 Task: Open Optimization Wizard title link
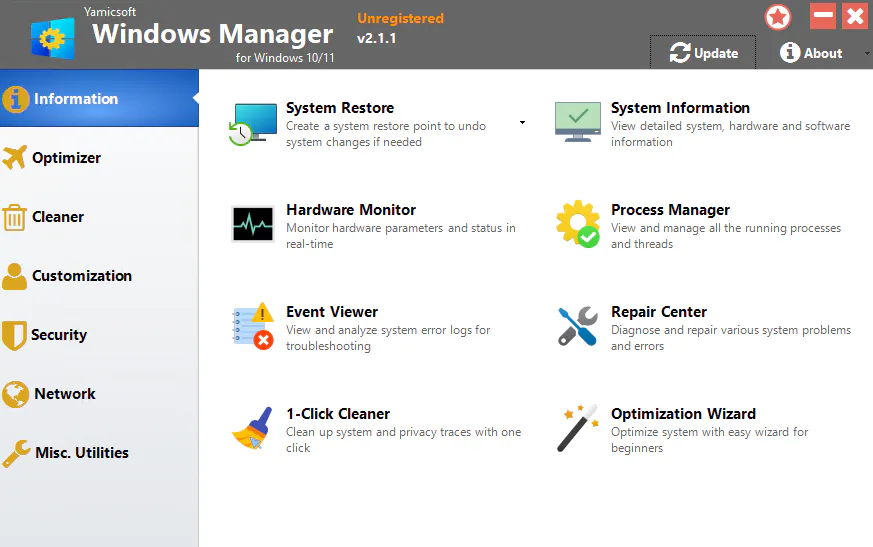tap(683, 414)
